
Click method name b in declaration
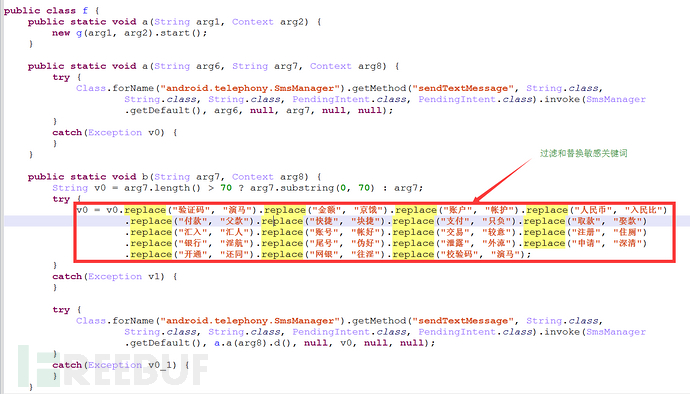click(145, 177)
